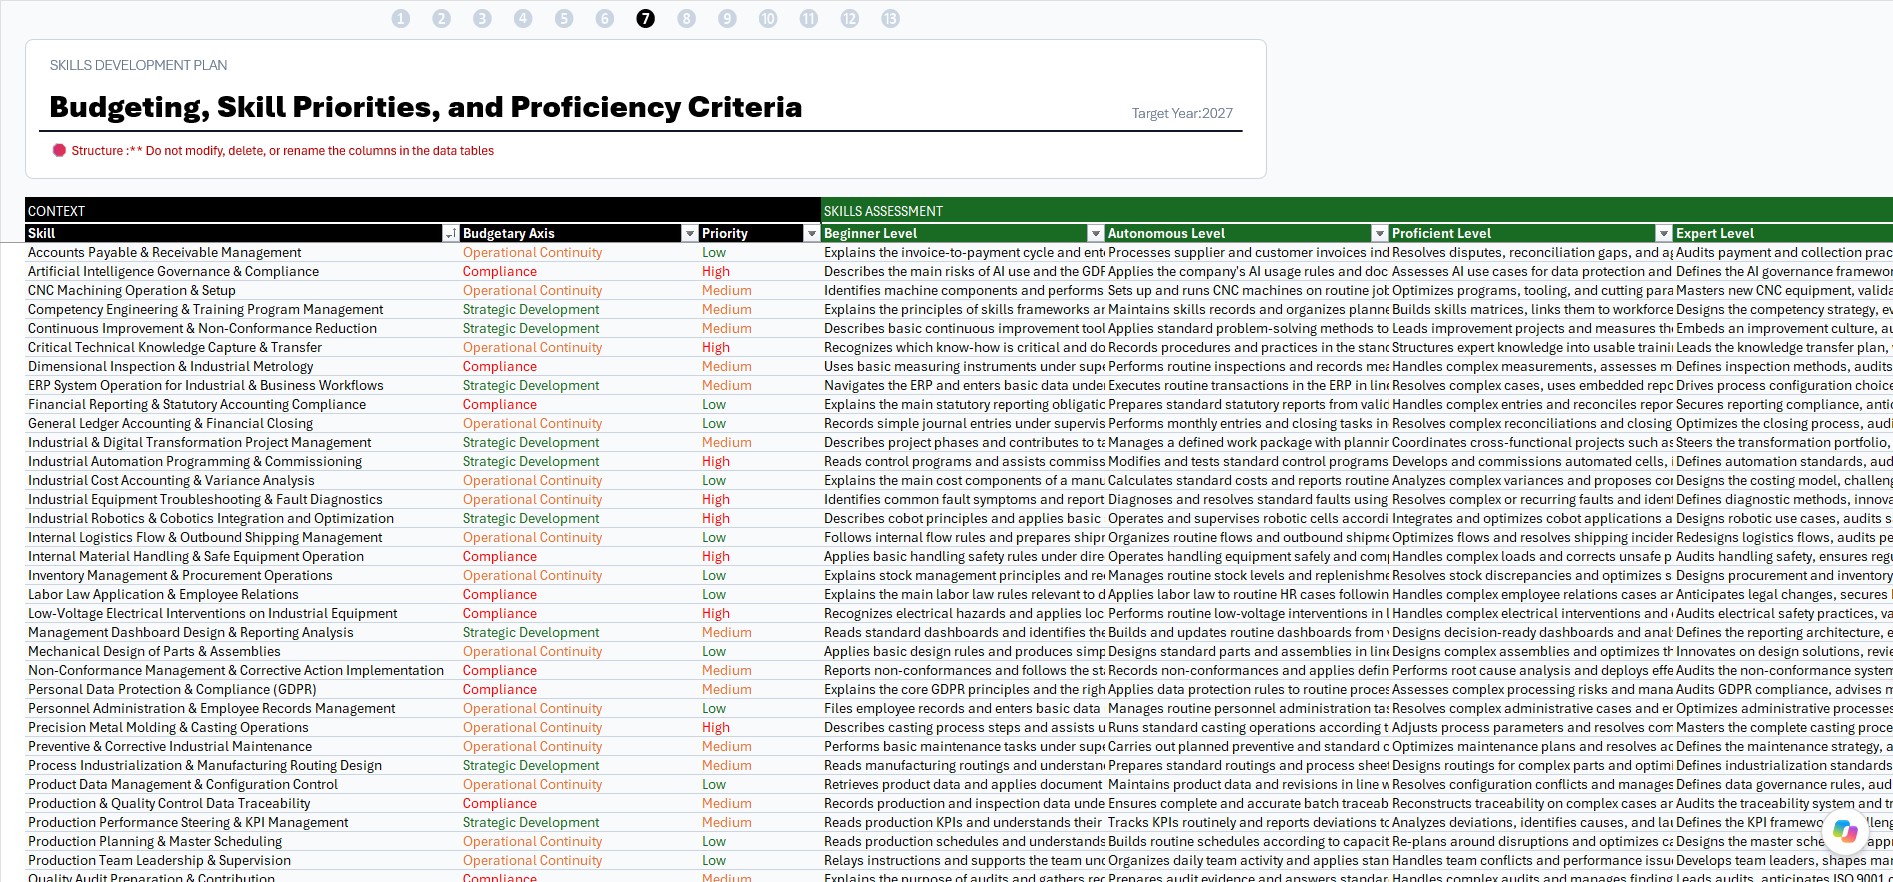Click the red Structure warning note
This screenshot has width=1893, height=882.
(273, 151)
